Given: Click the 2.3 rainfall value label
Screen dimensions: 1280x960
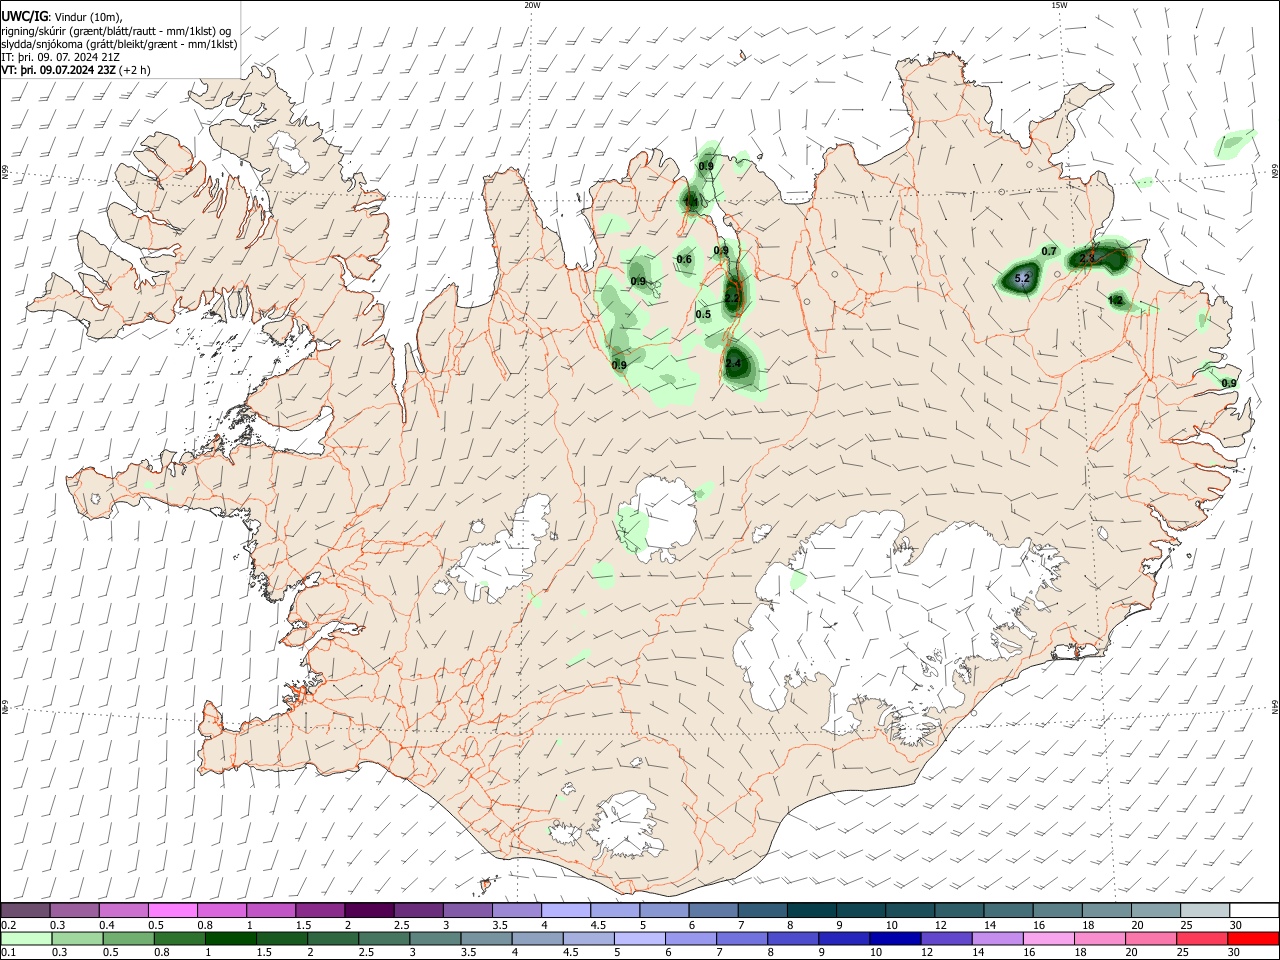Looking at the screenshot, I should pyautogui.click(x=1088, y=258).
